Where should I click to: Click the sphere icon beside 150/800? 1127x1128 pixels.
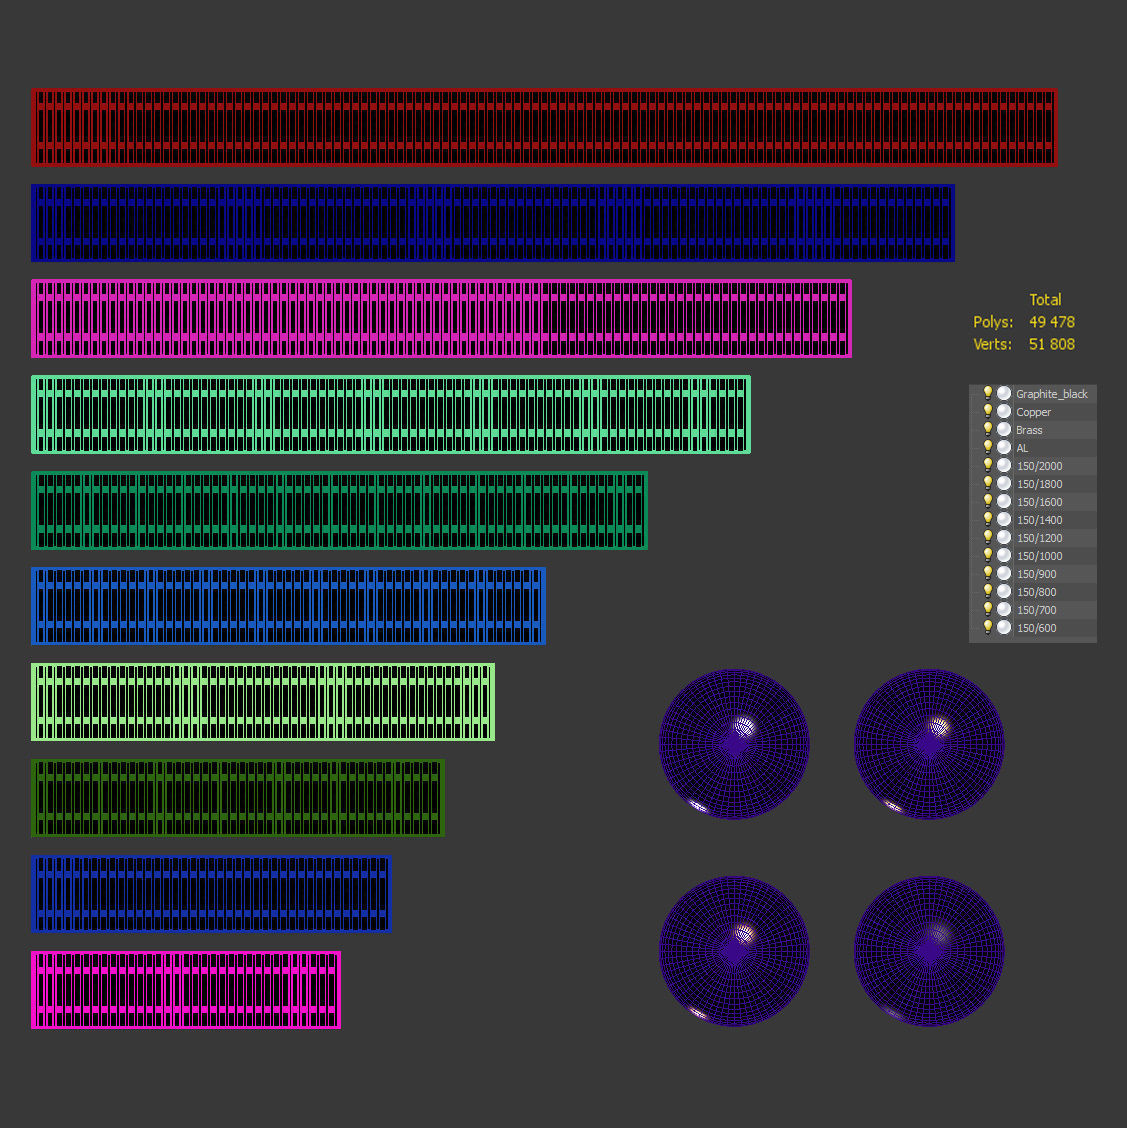pyautogui.click(x=1004, y=591)
